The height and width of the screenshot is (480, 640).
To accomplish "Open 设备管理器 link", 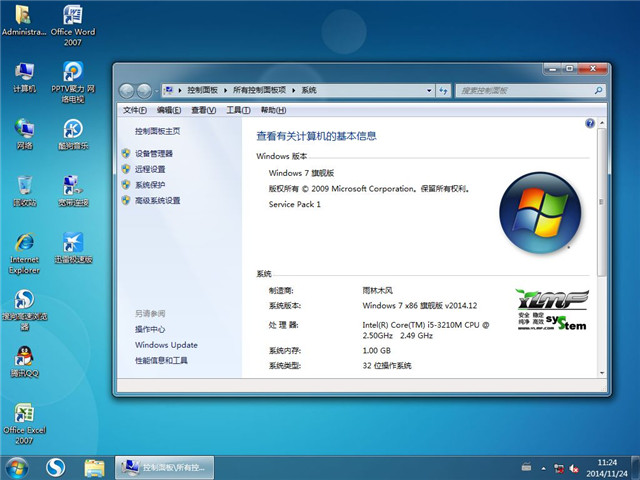I will pyautogui.click(x=154, y=153).
